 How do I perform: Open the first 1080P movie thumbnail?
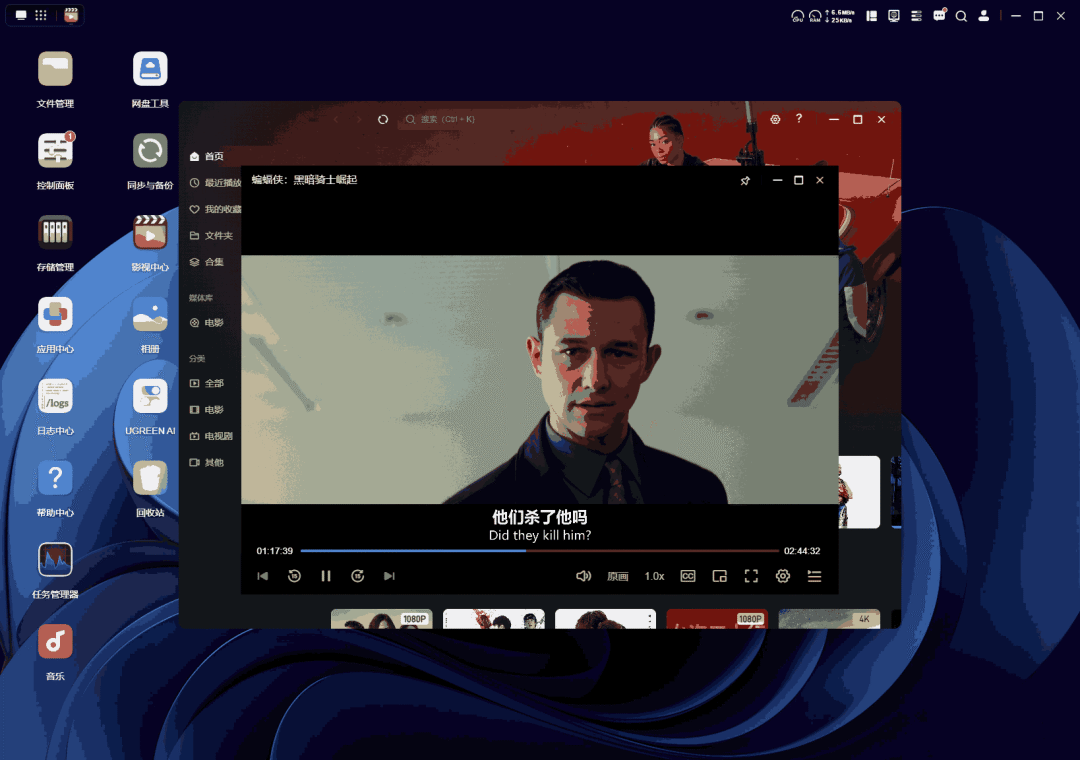click(382, 619)
